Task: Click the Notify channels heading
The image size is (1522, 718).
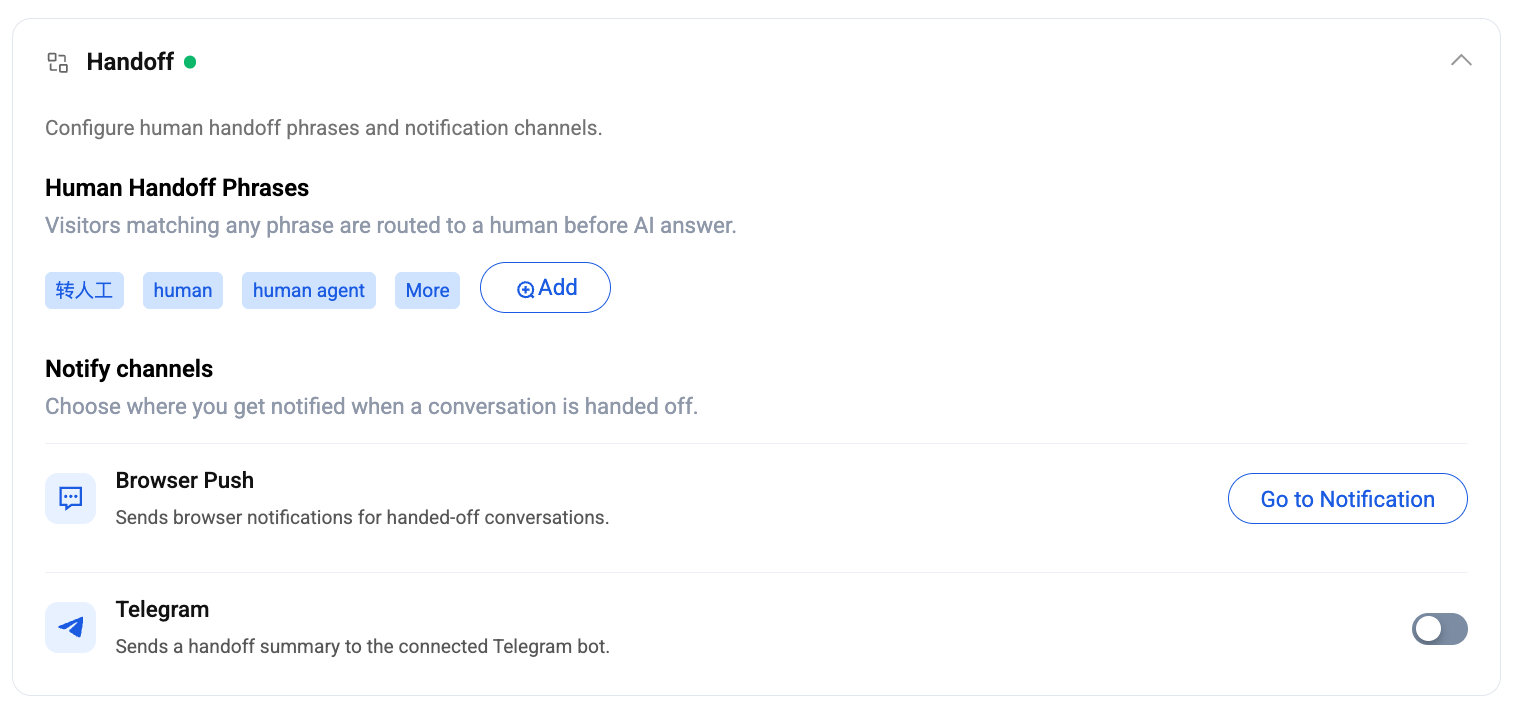Action: click(x=129, y=369)
